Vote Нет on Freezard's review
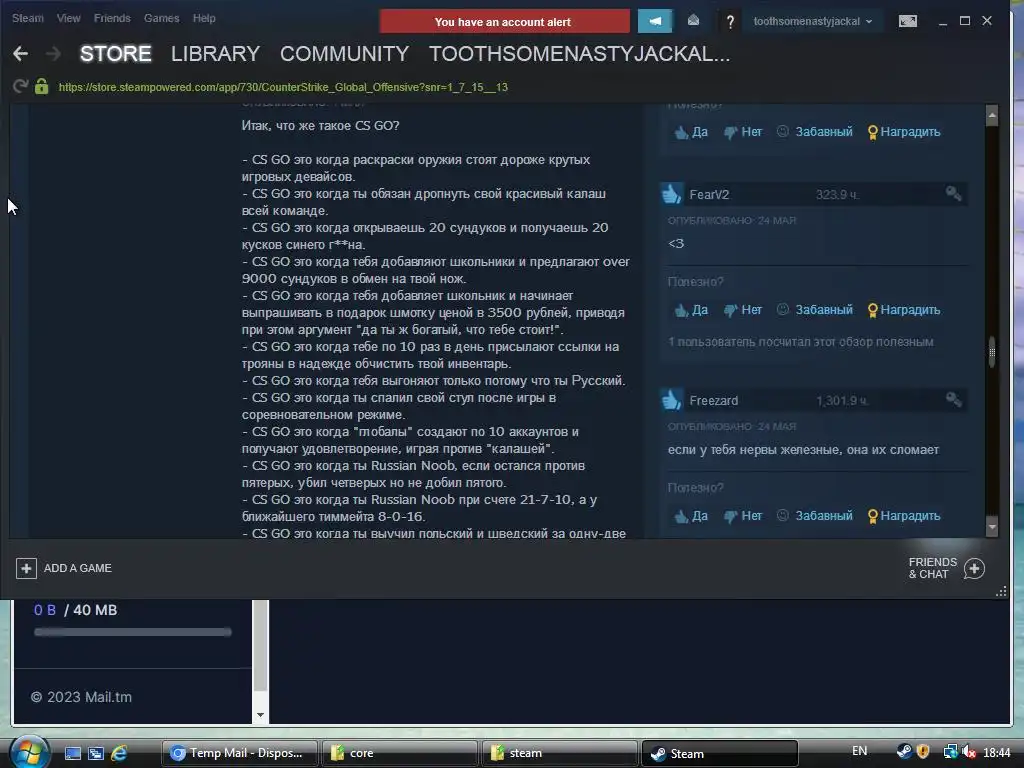Image resolution: width=1024 pixels, height=768 pixels. coord(743,516)
